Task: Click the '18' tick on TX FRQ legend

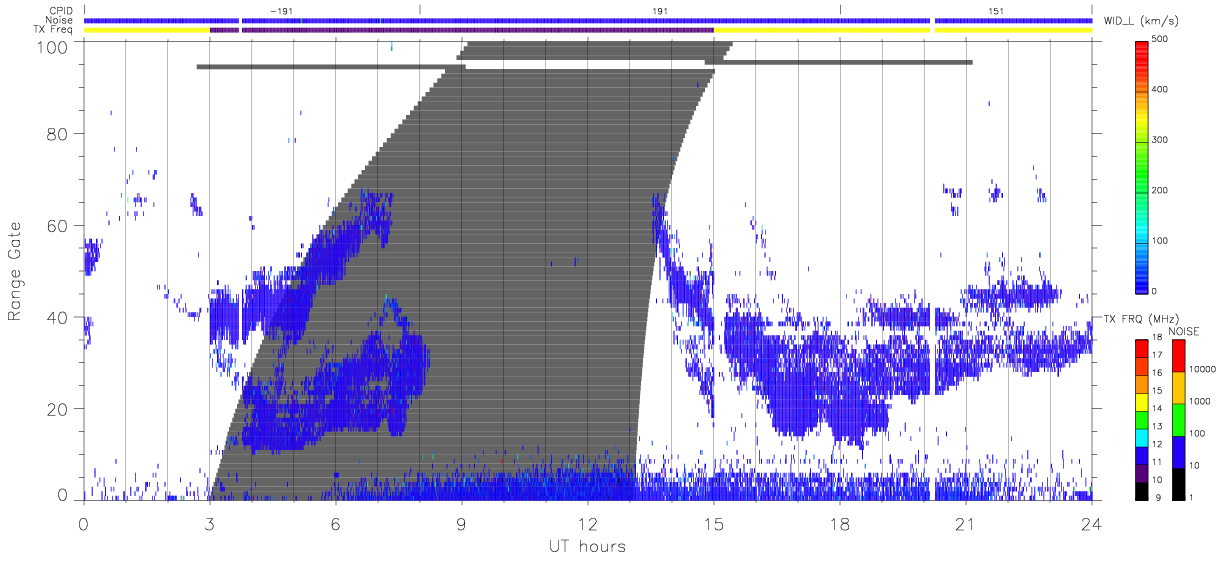Action: pos(1156,339)
